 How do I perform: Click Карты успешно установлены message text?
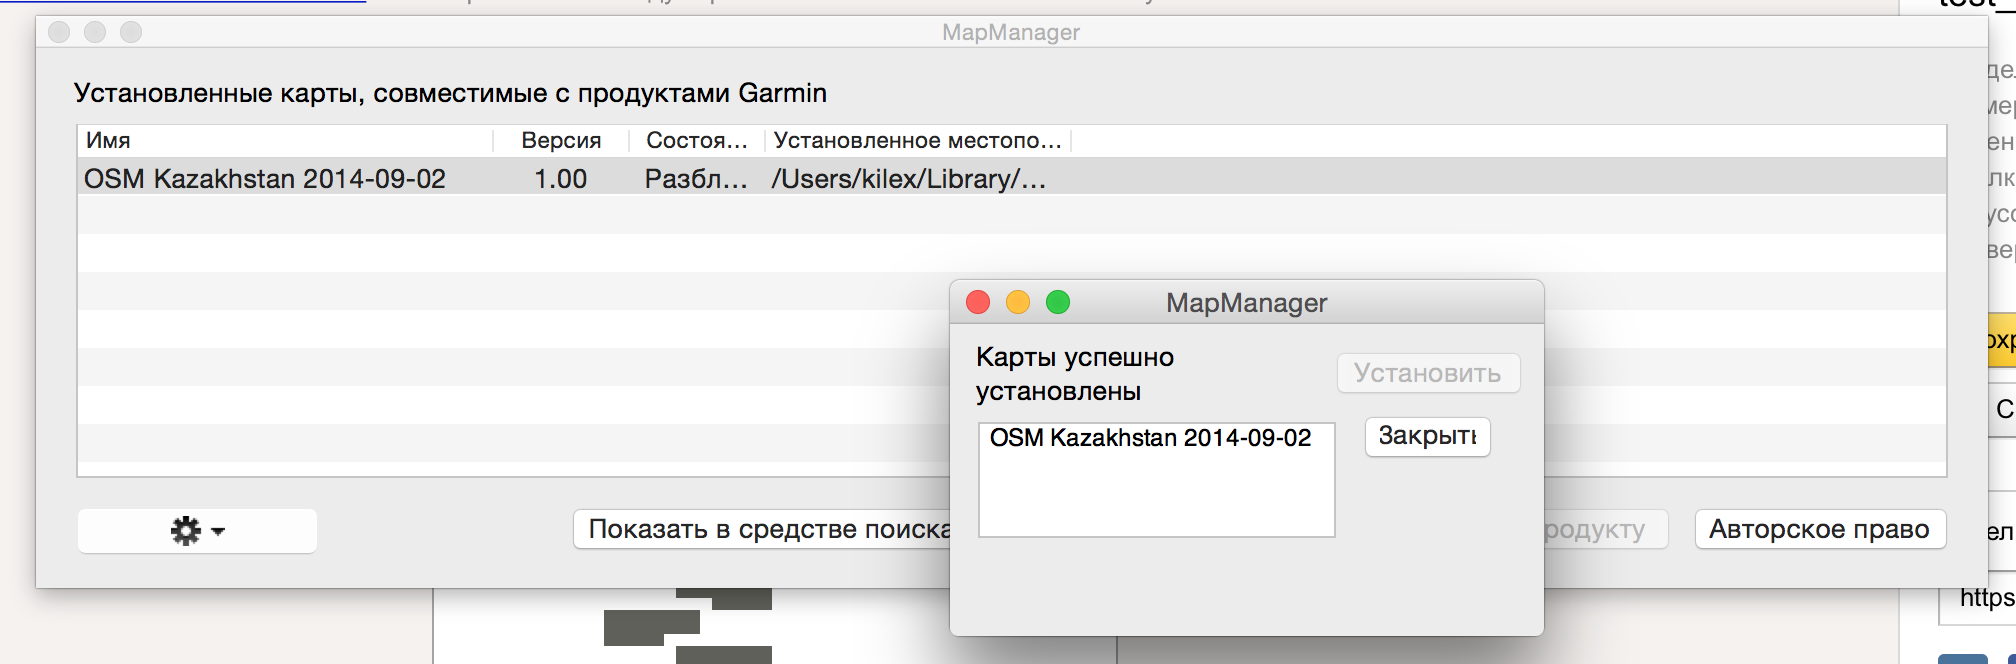coord(1075,374)
